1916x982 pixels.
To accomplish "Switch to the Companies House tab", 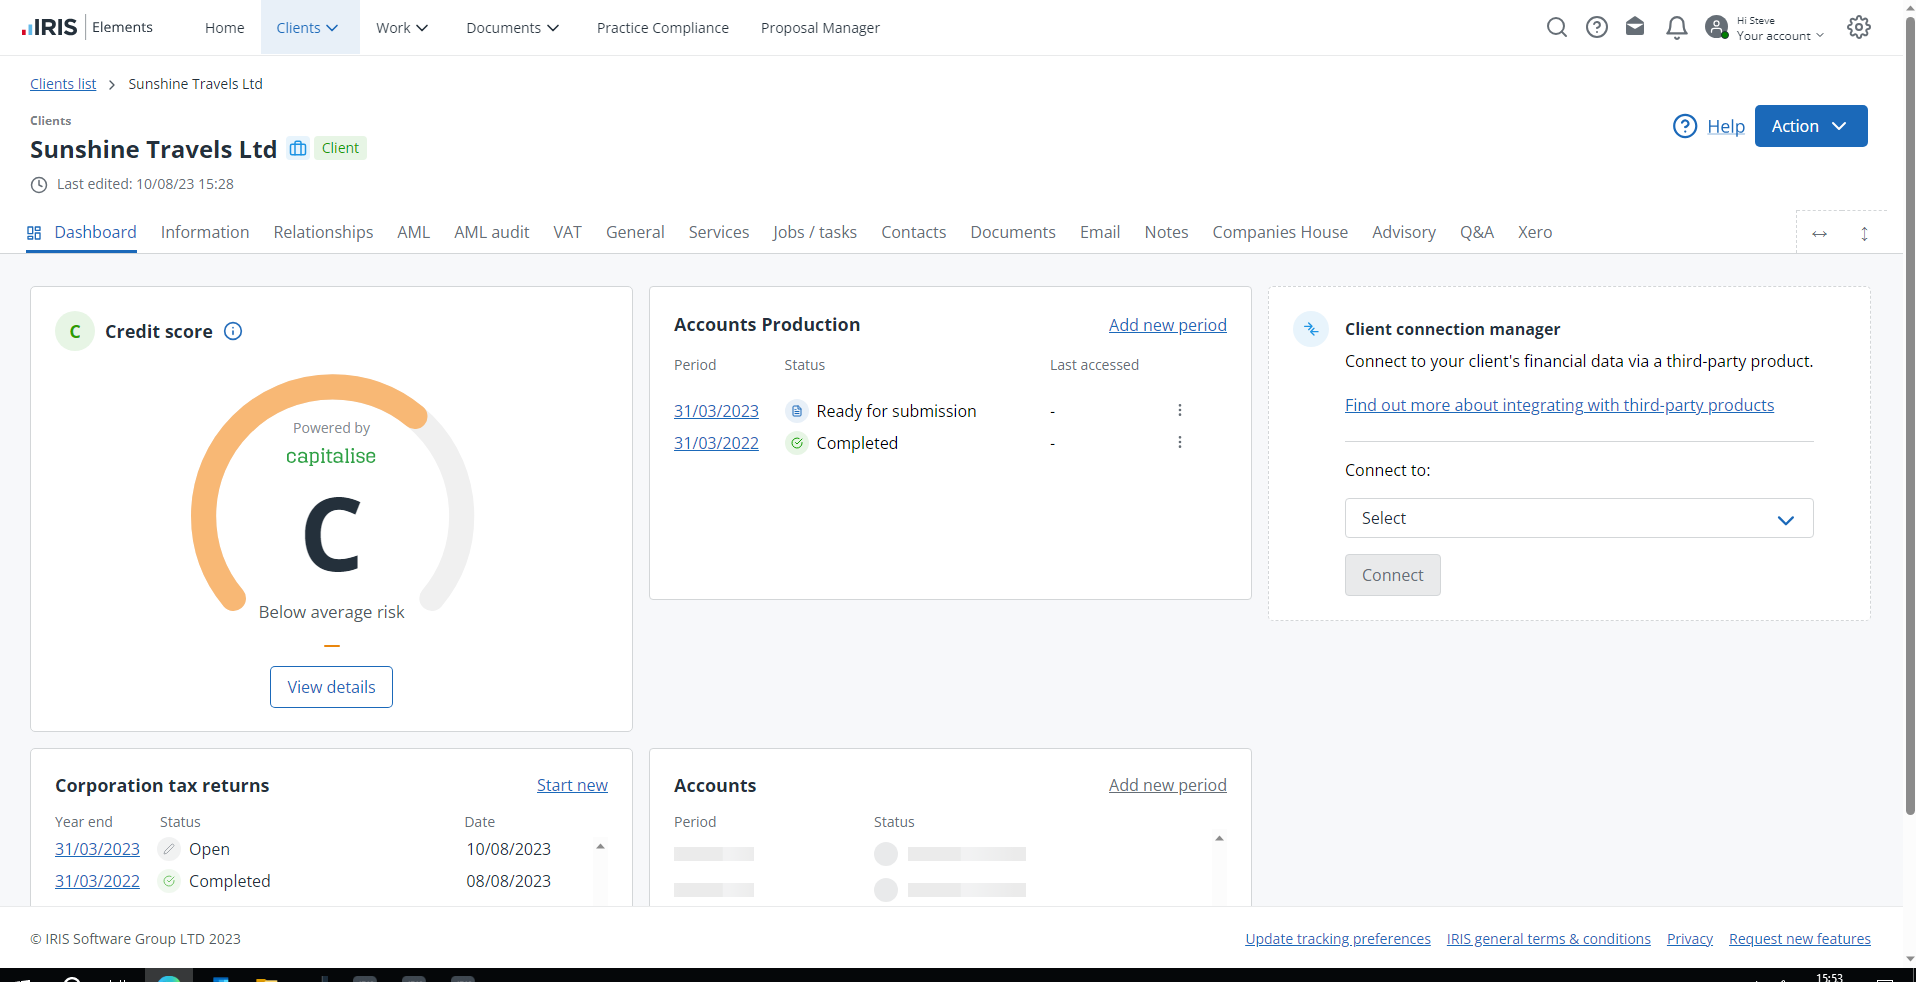I will 1279,232.
